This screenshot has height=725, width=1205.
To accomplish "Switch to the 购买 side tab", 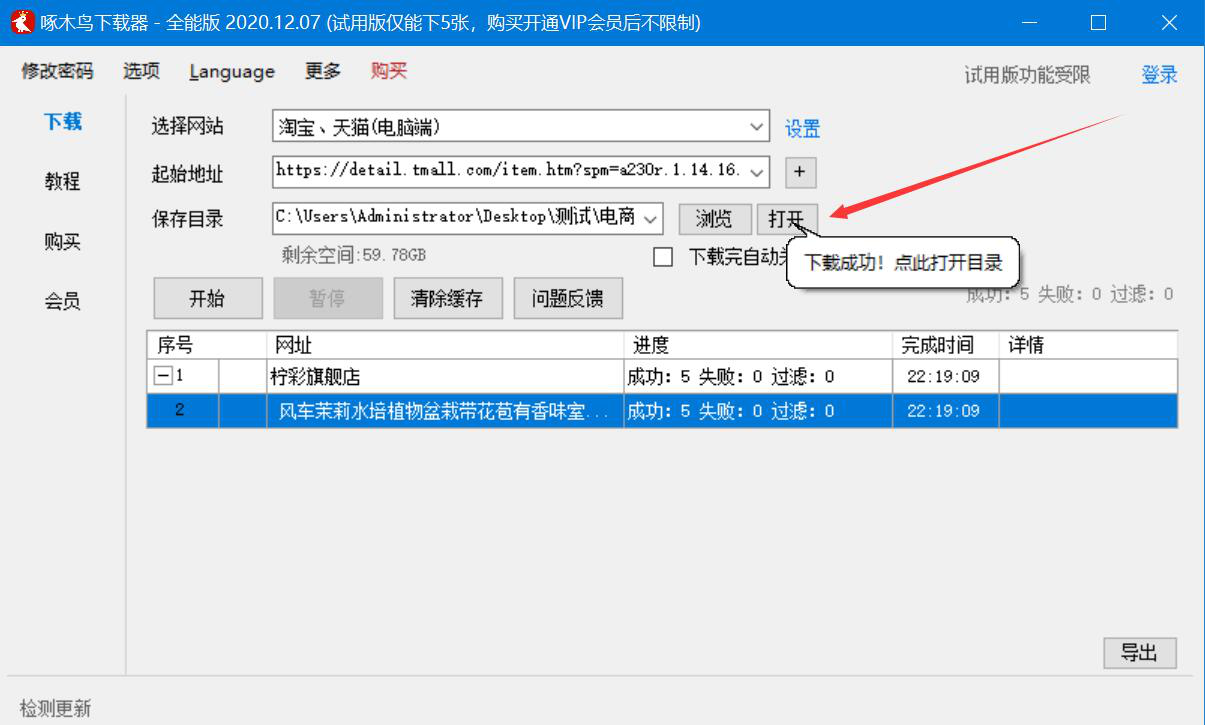I will pyautogui.click(x=62, y=242).
